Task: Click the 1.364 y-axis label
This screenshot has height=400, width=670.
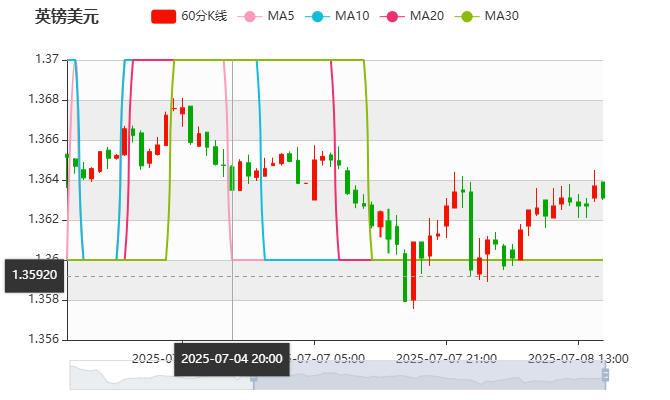Action: click(44, 179)
